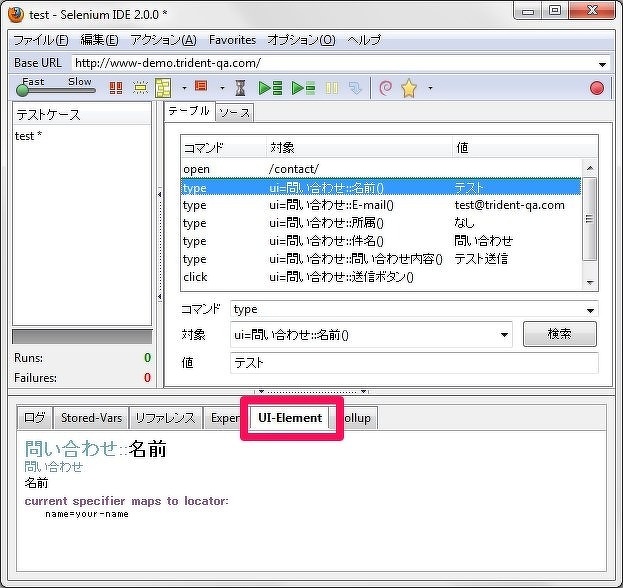Click the yellow star favorites icon

tap(409, 88)
